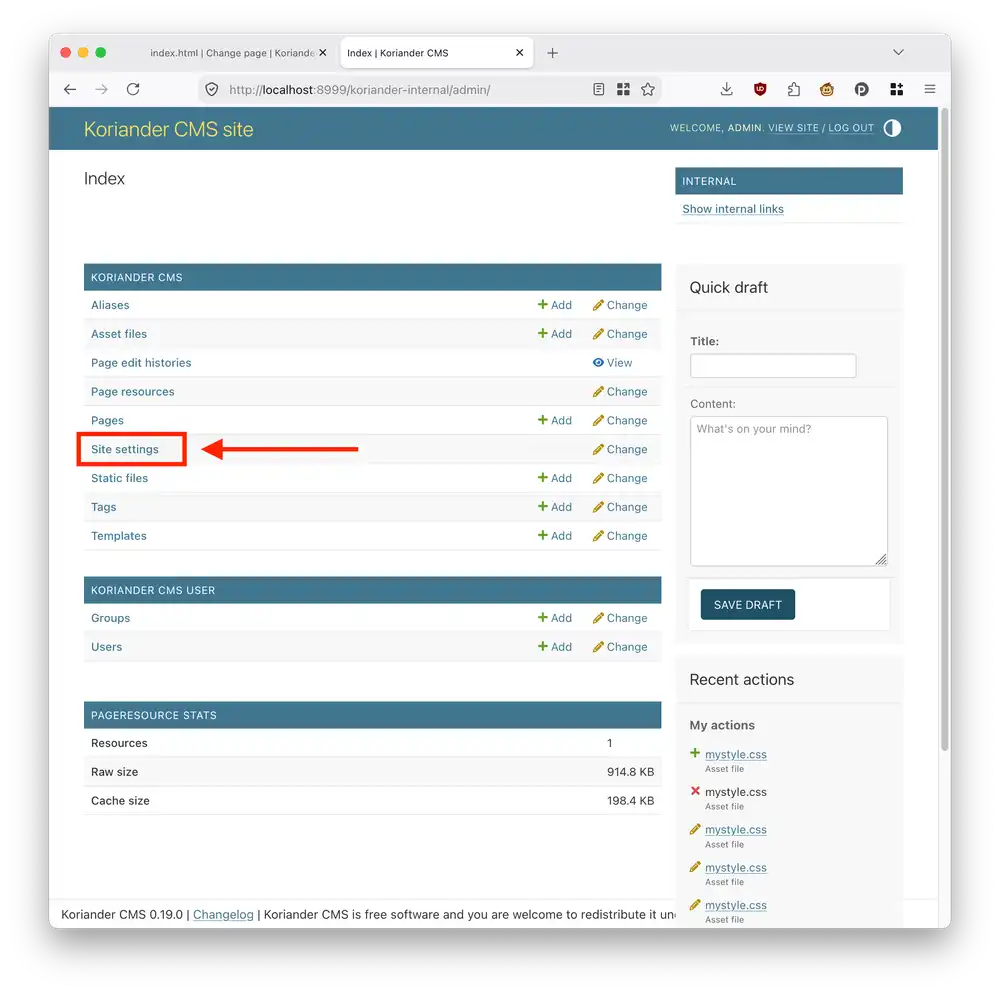Click the squares-plus extension icon
The height and width of the screenshot is (993, 1000).
coord(897,89)
